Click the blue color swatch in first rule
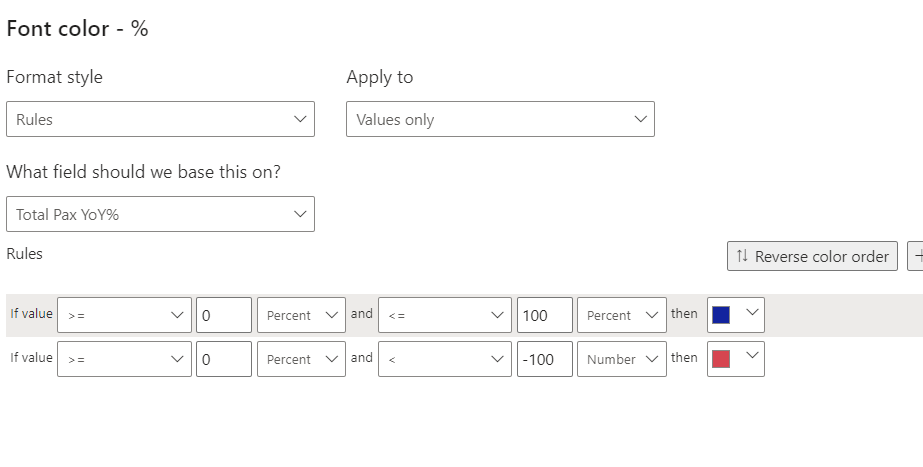The image size is (923, 467). click(721, 315)
